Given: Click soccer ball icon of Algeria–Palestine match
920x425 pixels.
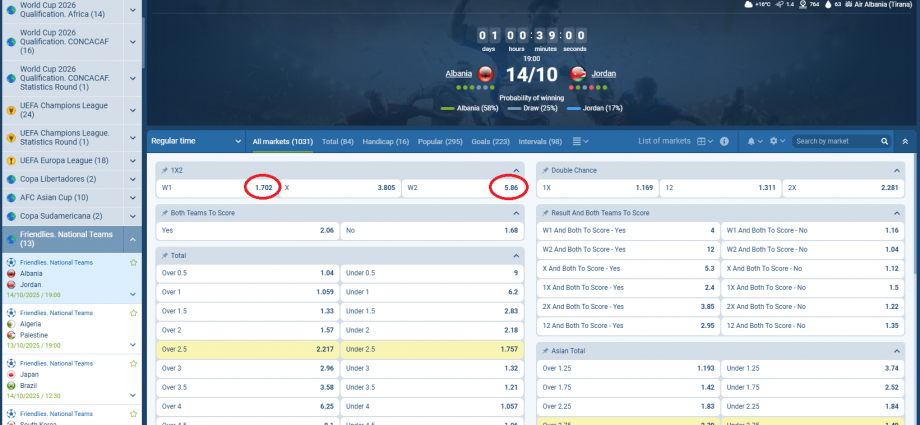Looking at the screenshot, I should (x=11, y=313).
